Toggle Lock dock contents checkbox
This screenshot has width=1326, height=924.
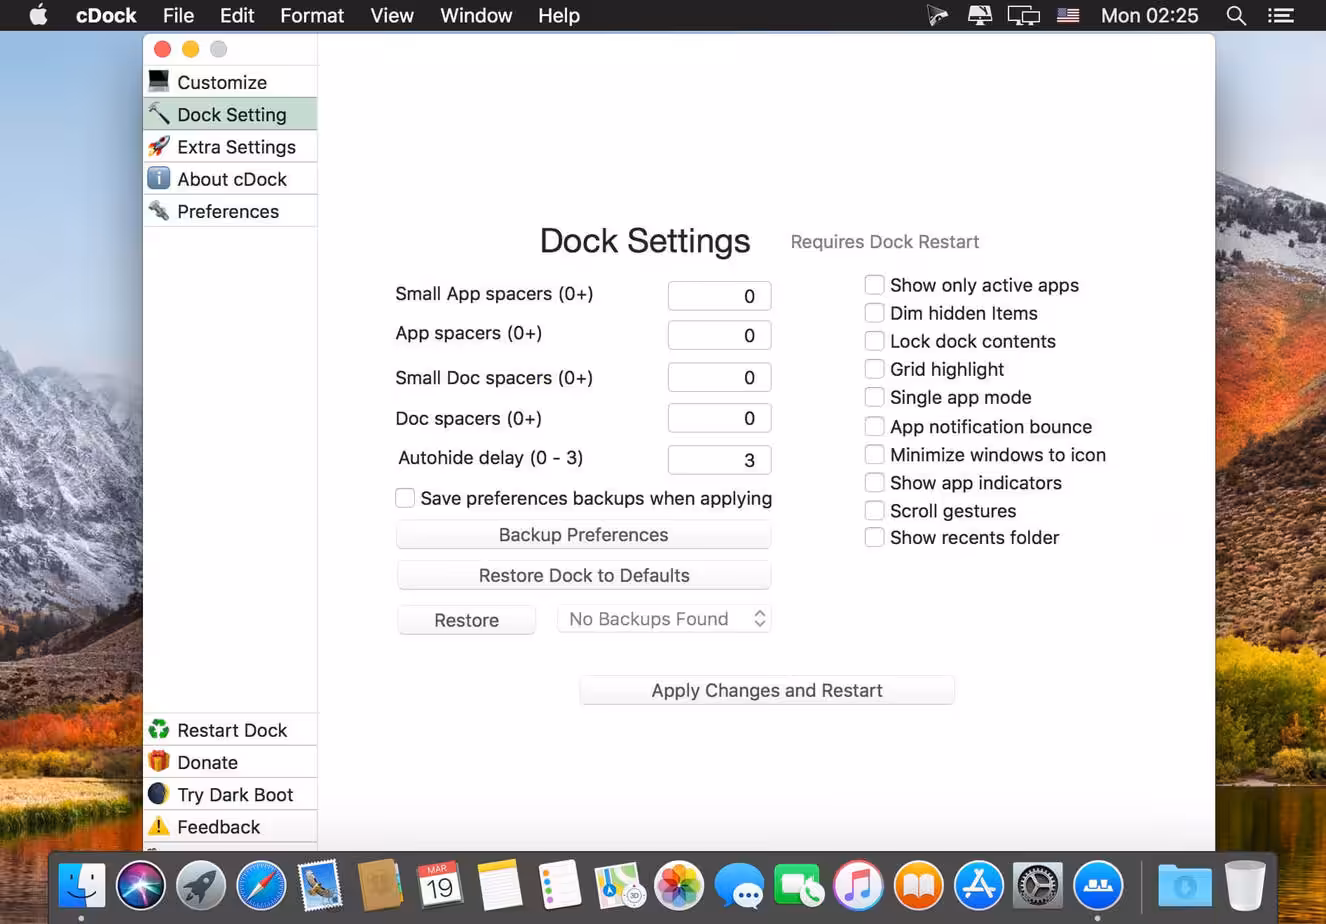point(875,341)
